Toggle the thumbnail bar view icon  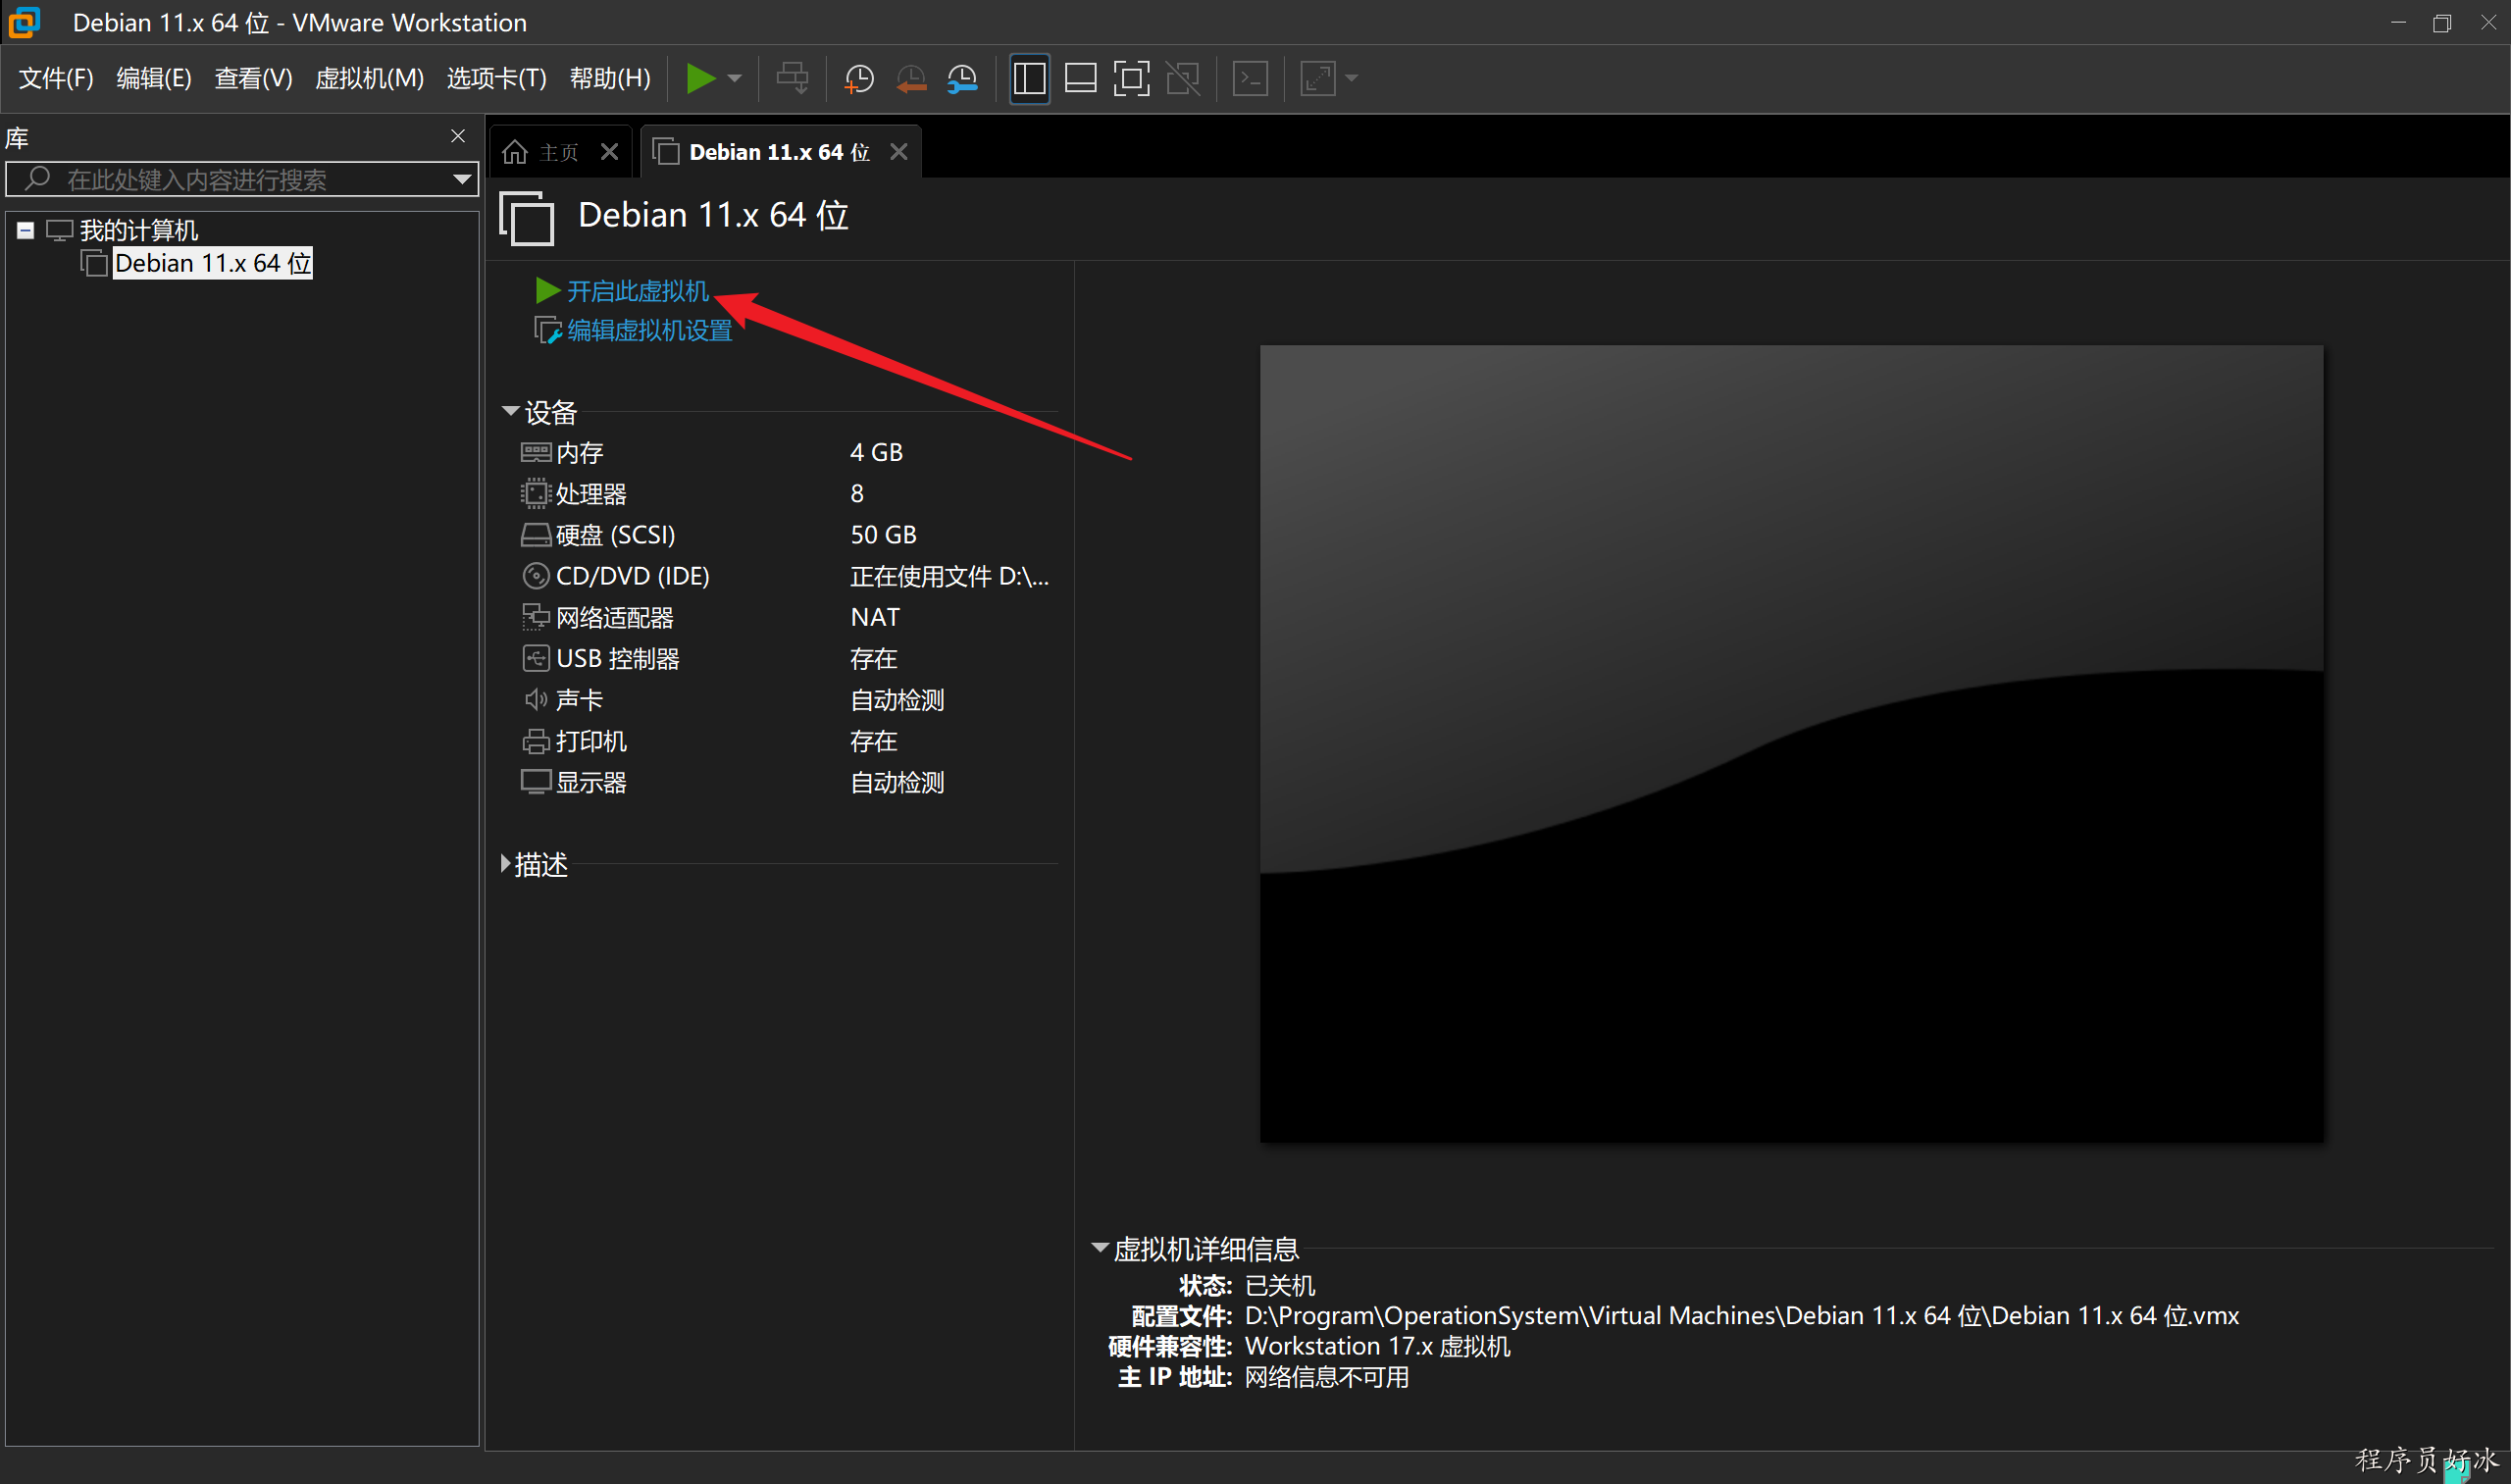1080,78
